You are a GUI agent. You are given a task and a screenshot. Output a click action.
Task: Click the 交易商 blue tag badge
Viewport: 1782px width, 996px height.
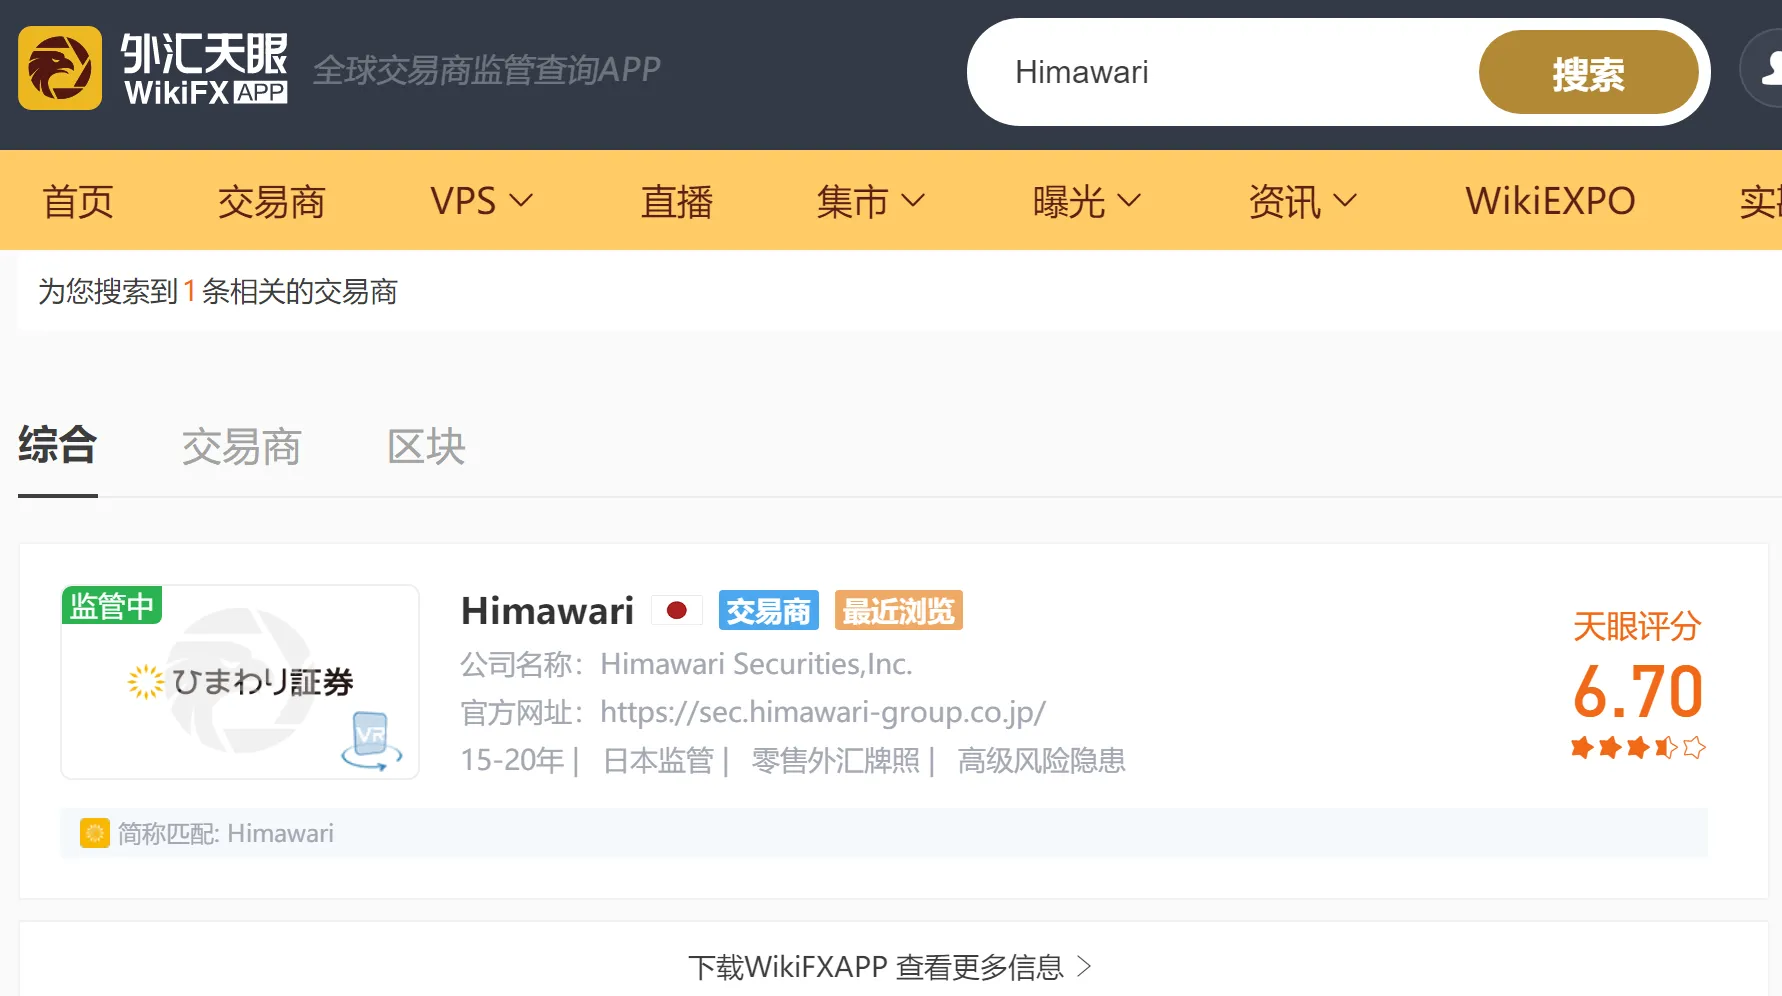768,610
